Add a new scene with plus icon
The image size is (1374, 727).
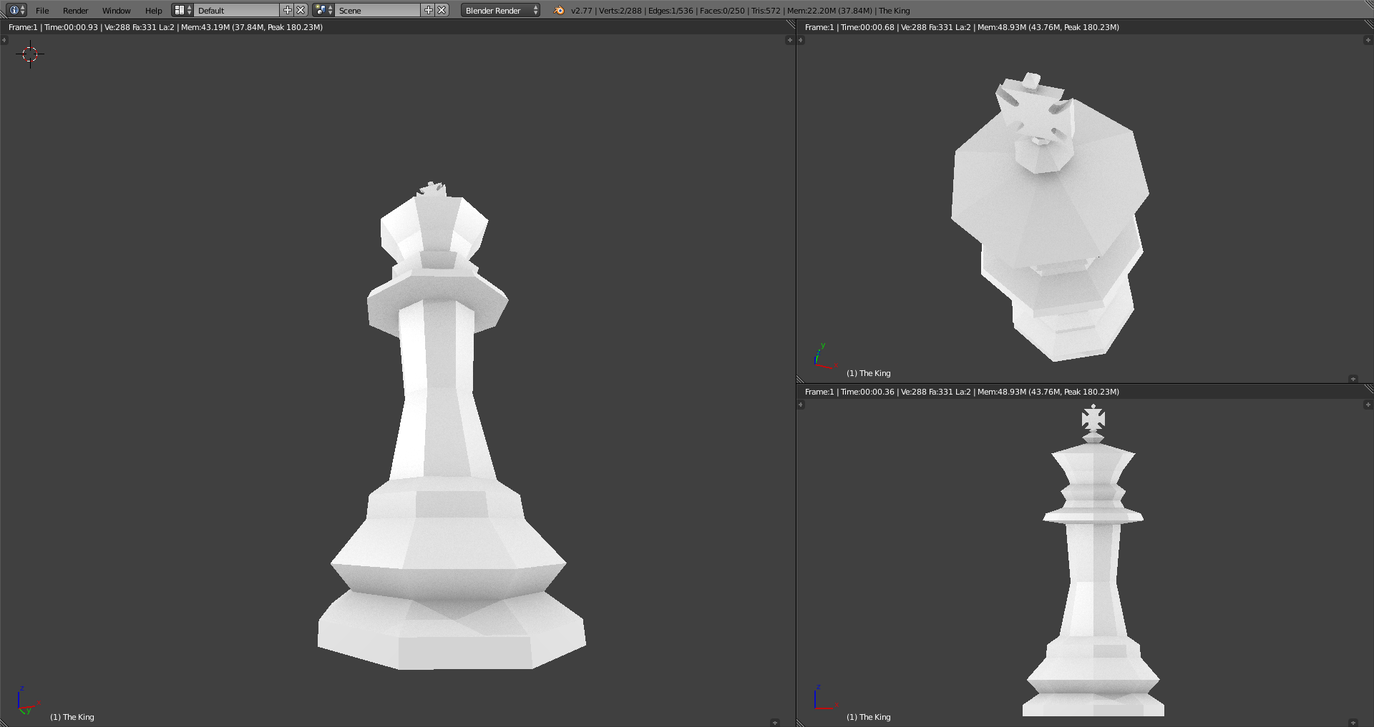click(x=428, y=10)
